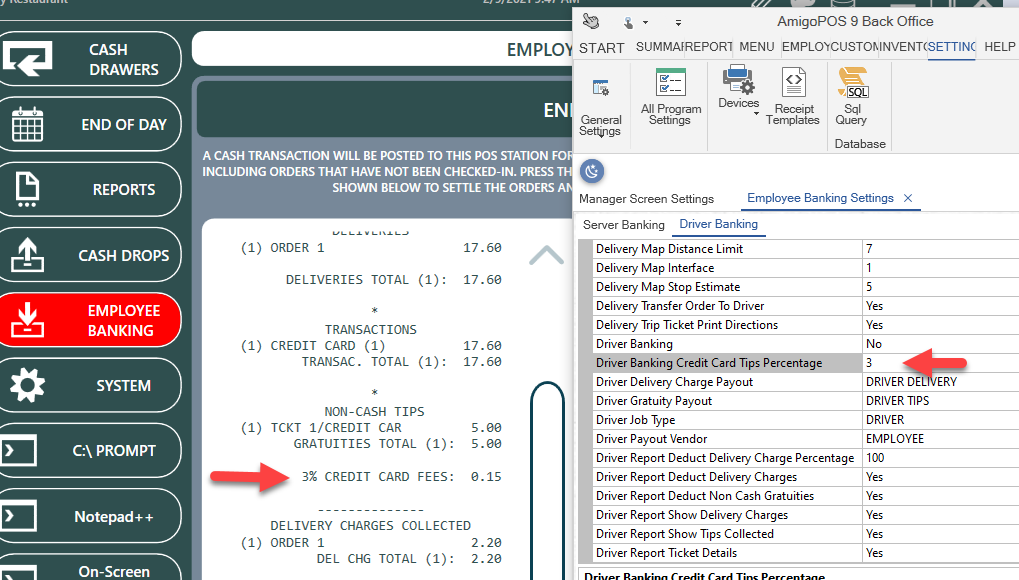The width and height of the screenshot is (1019, 580).
Task: Switch to the Server Banking tab
Action: pyautogui.click(x=623, y=224)
